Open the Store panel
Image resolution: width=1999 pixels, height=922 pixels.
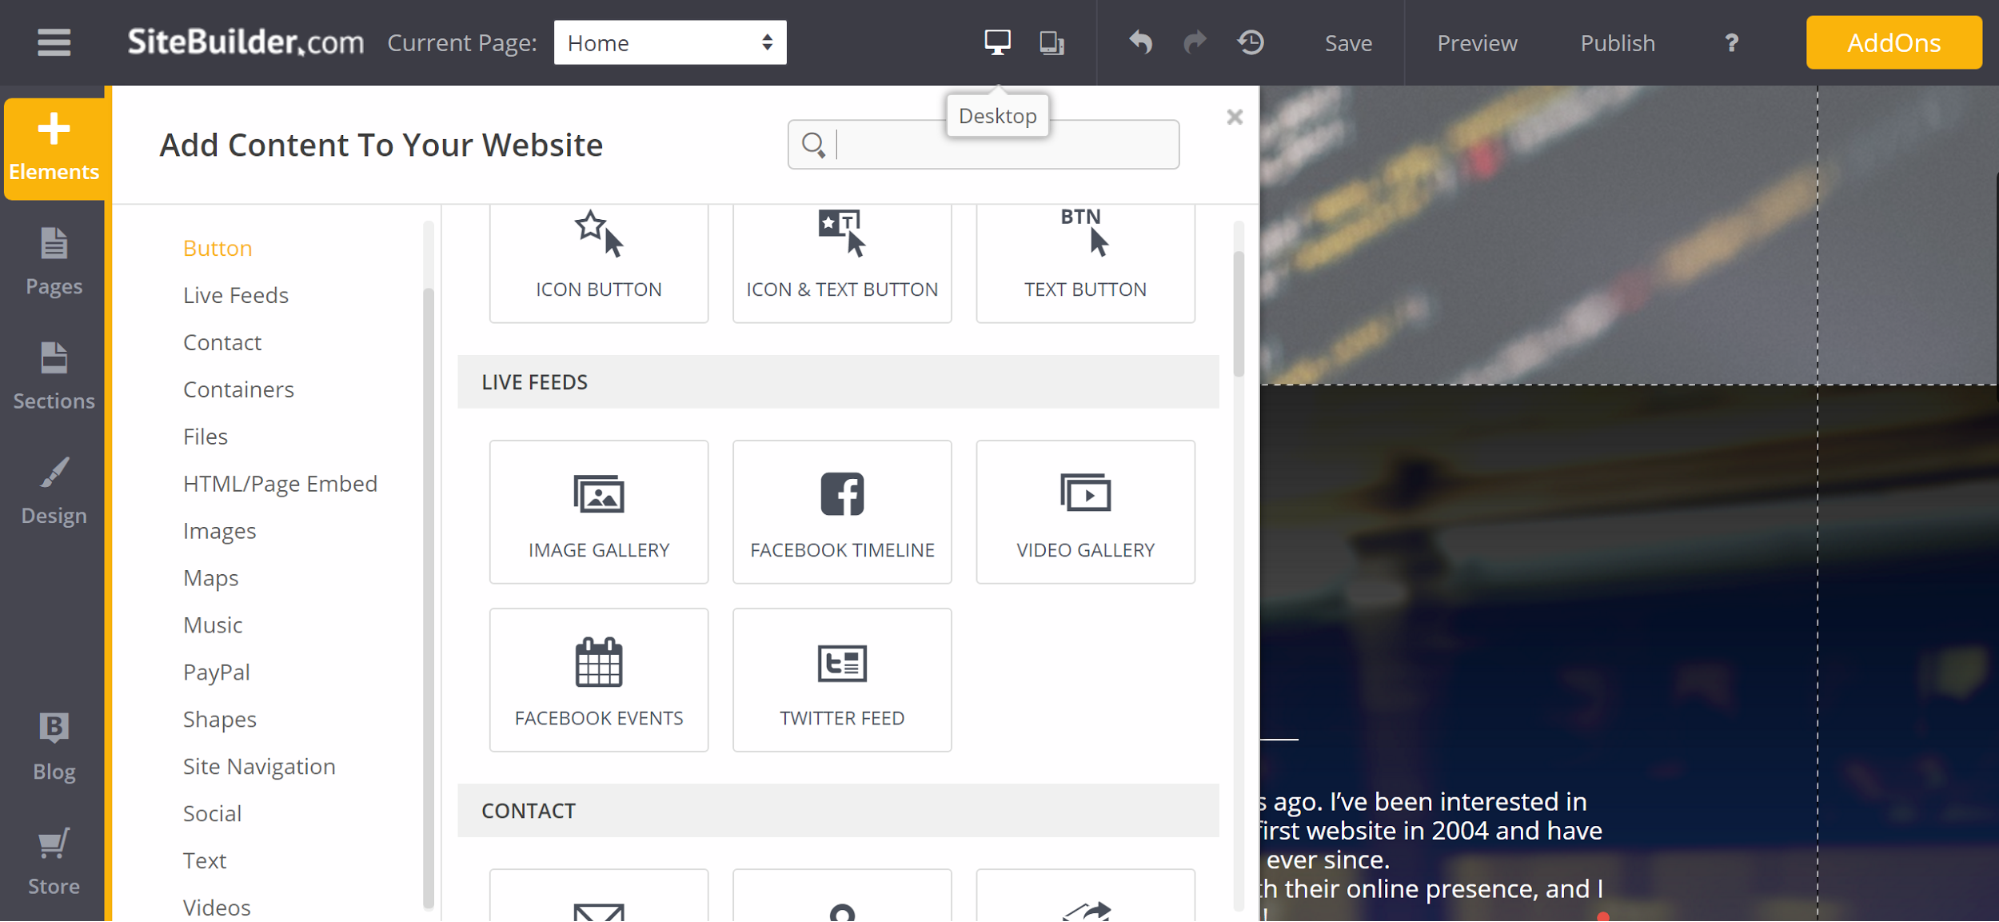[54, 862]
